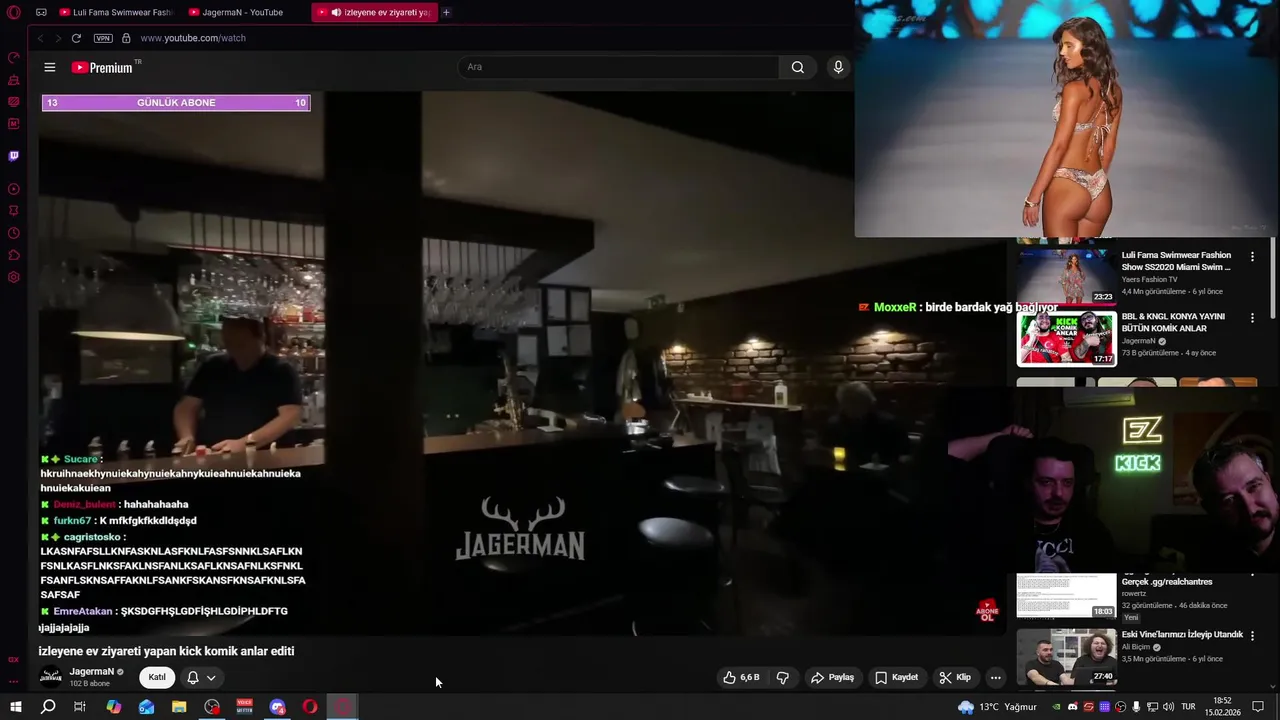1280x720 pixels.
Task: Open GX Control speedometer in sidebar
Action: pos(14,57)
